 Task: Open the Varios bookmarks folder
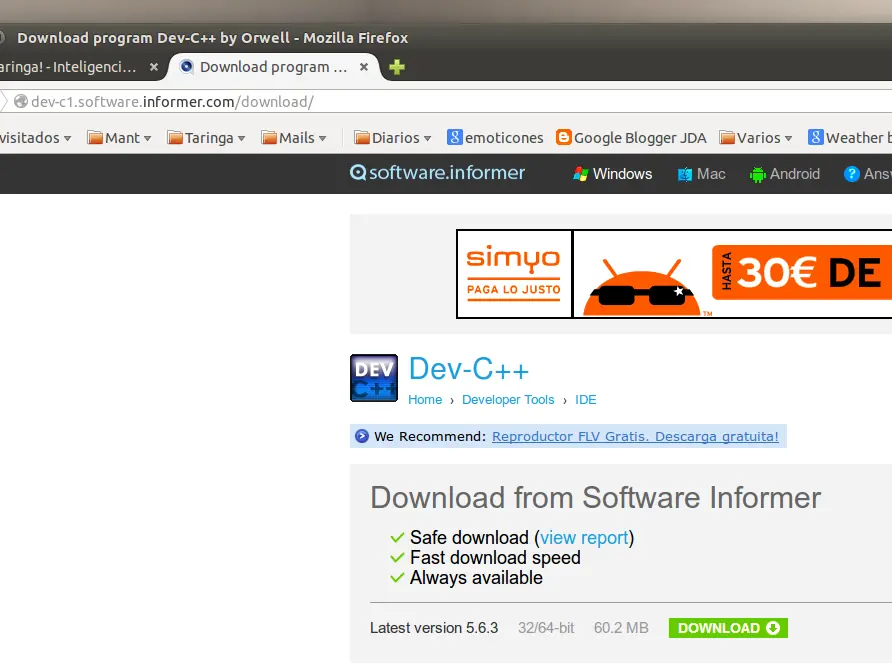coord(755,138)
